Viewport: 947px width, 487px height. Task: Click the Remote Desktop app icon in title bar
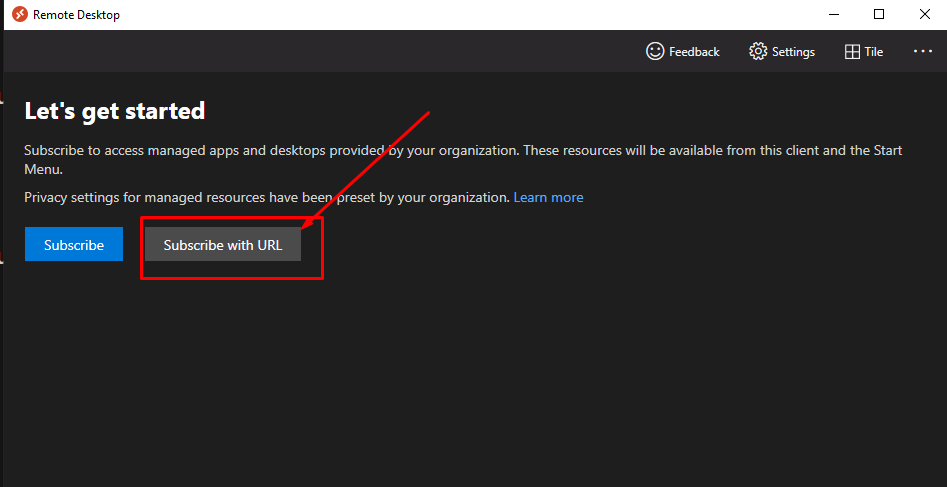point(20,15)
